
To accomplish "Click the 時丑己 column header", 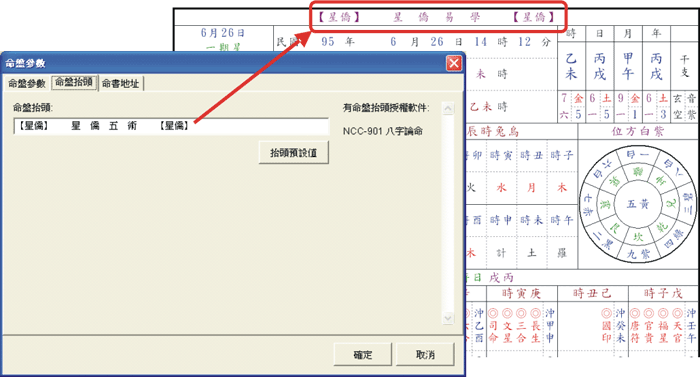I will (592, 293).
